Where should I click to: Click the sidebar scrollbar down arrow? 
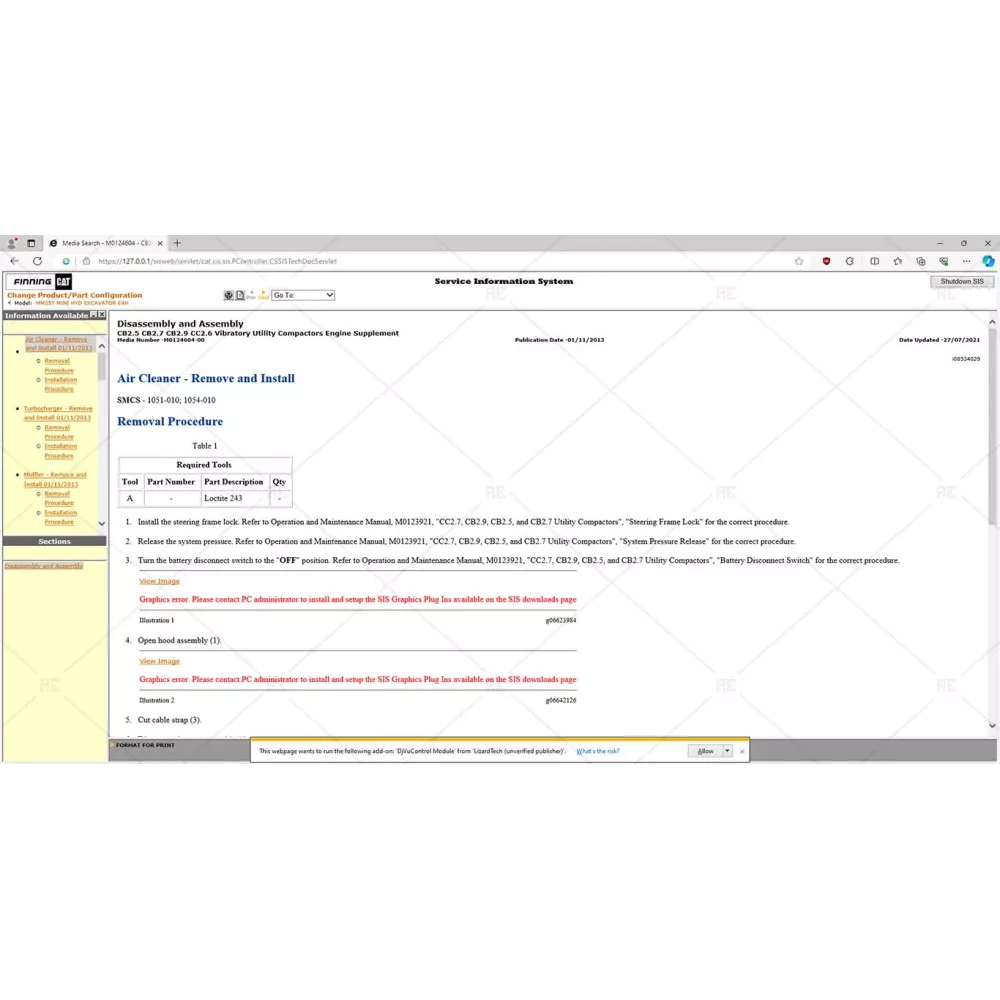click(101, 523)
